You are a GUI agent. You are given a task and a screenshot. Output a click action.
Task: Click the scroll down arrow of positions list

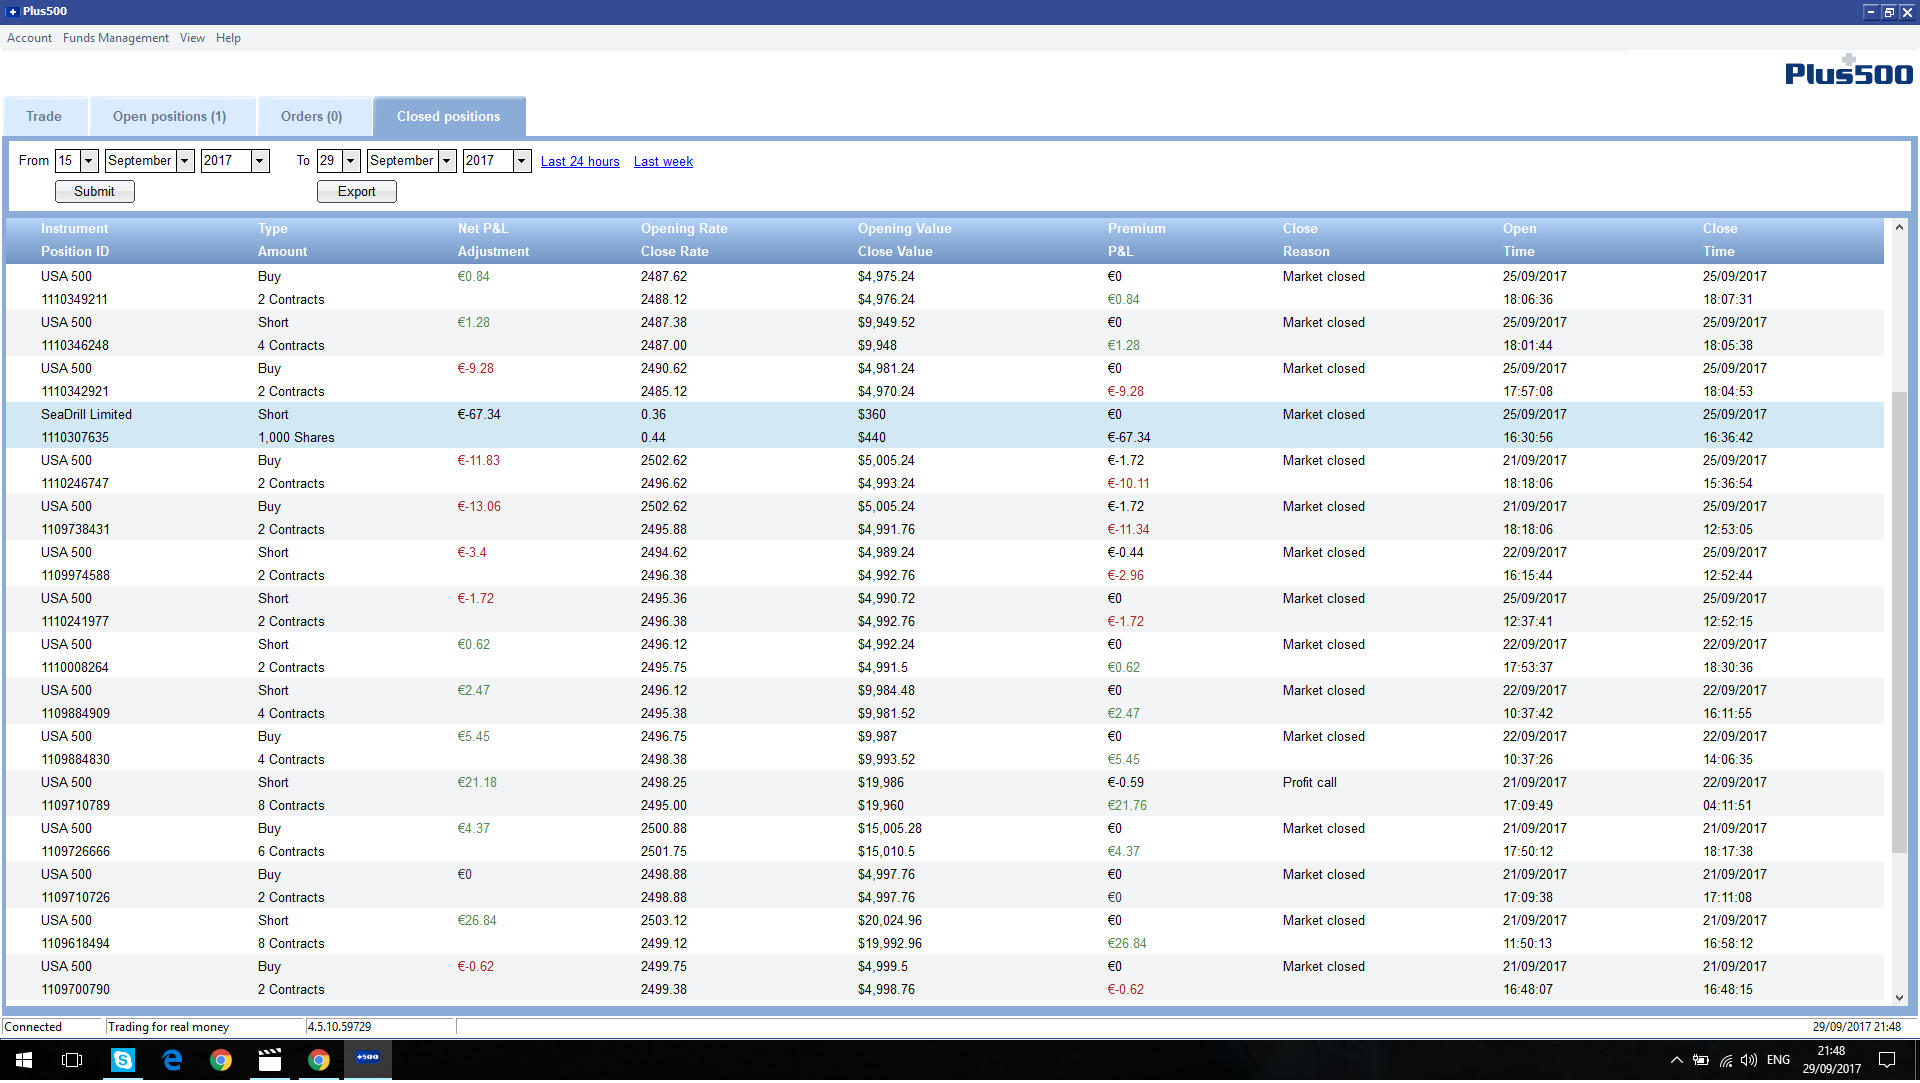1899,998
